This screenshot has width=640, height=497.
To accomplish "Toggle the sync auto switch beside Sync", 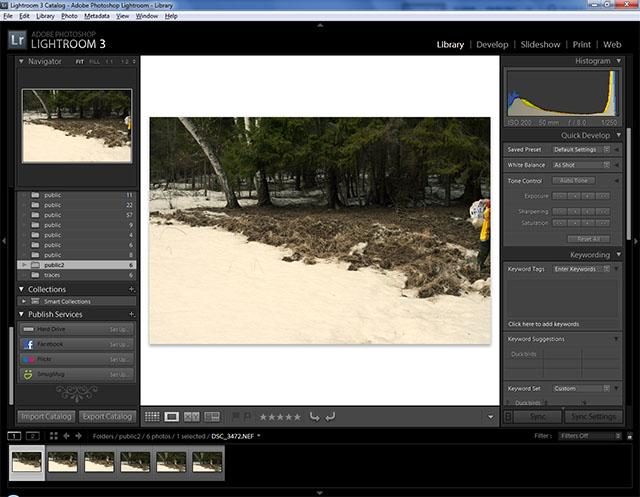I will pyautogui.click(x=508, y=417).
